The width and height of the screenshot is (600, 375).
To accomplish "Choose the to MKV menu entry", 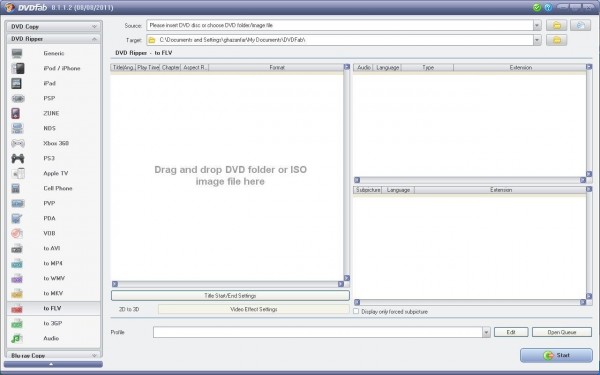I will pos(54,293).
